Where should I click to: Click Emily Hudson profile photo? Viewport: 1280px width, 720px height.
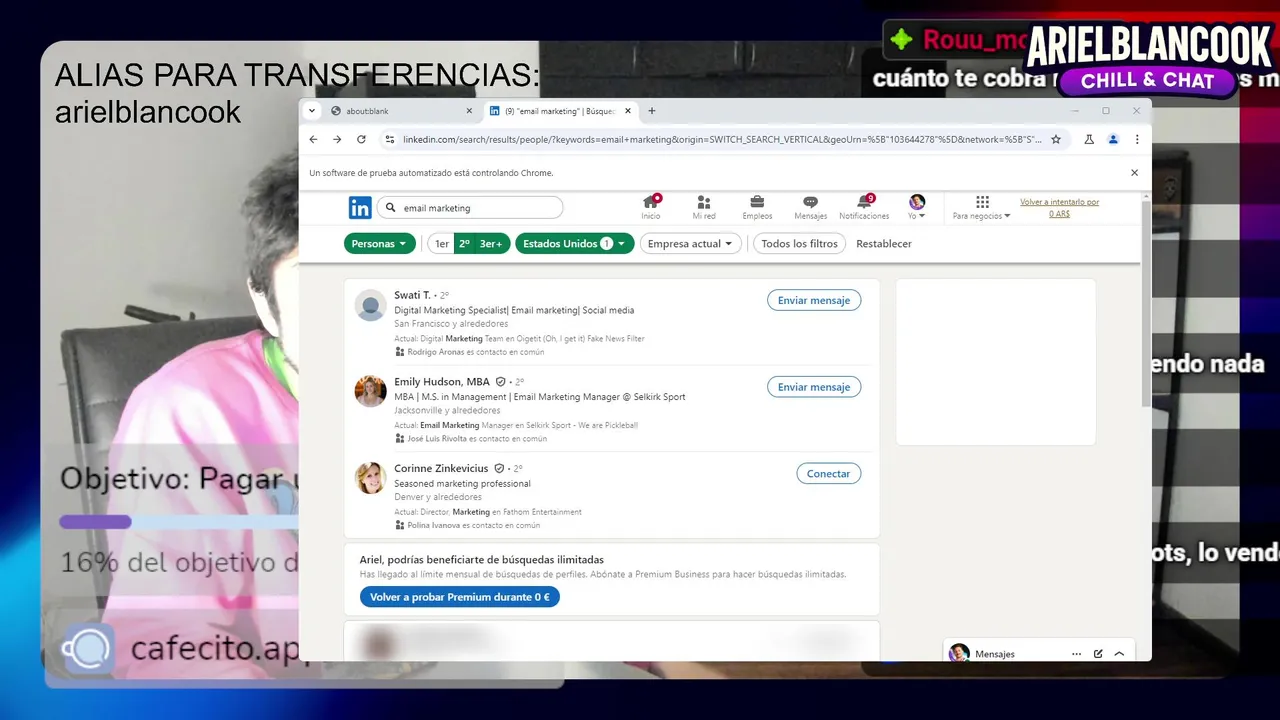[370, 391]
